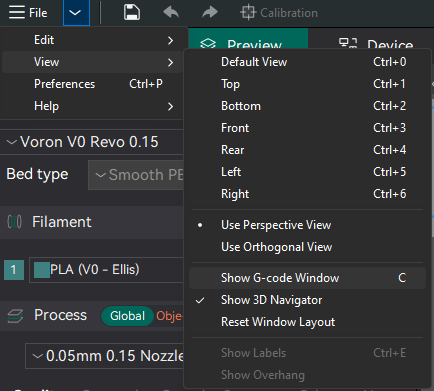Click the Filament section header text
434x391 pixels.
coord(62,222)
